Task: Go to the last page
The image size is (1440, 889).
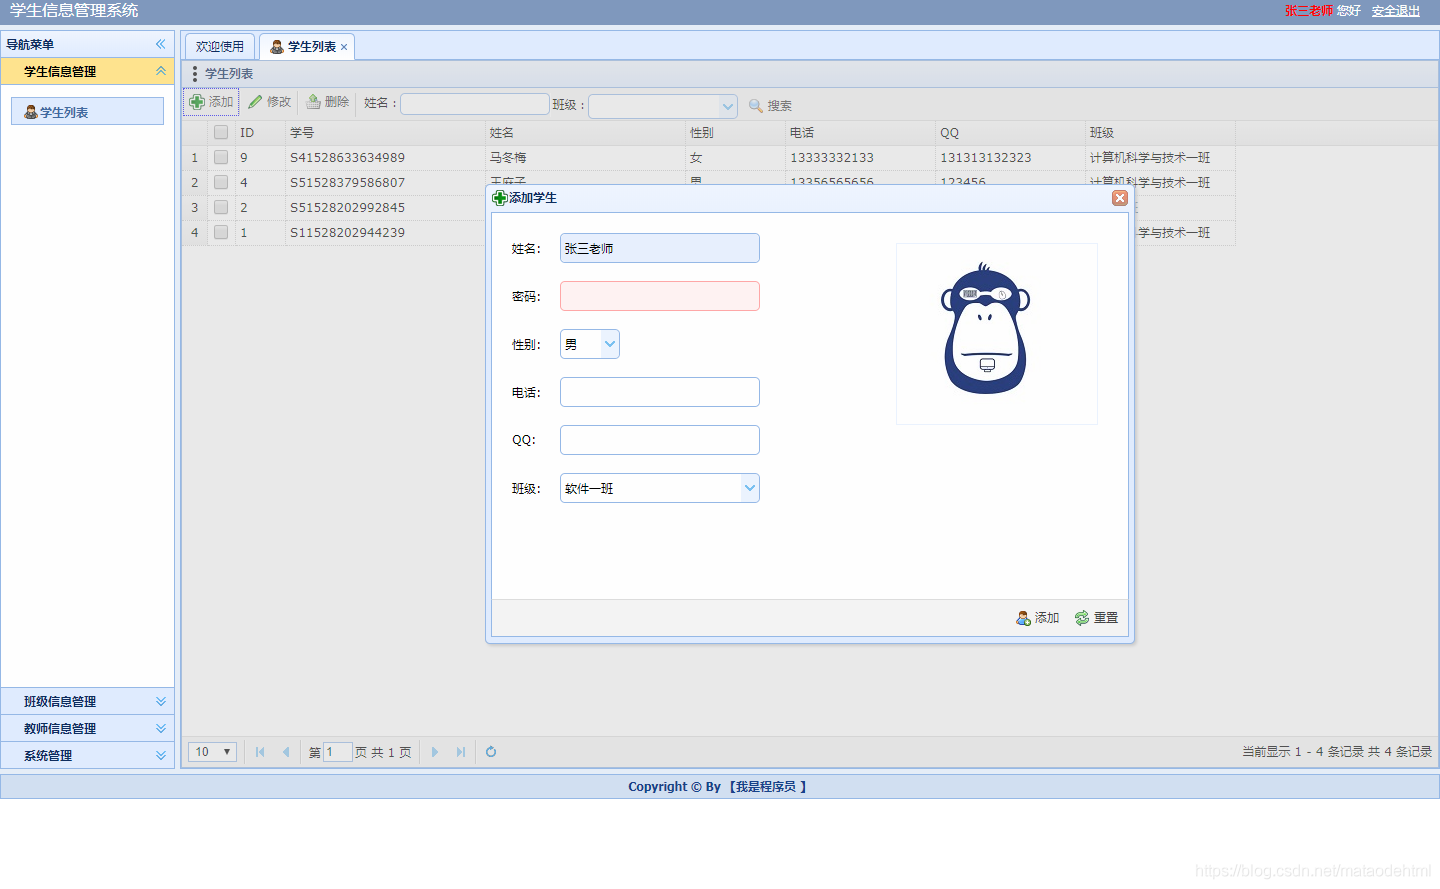Action: (x=461, y=752)
